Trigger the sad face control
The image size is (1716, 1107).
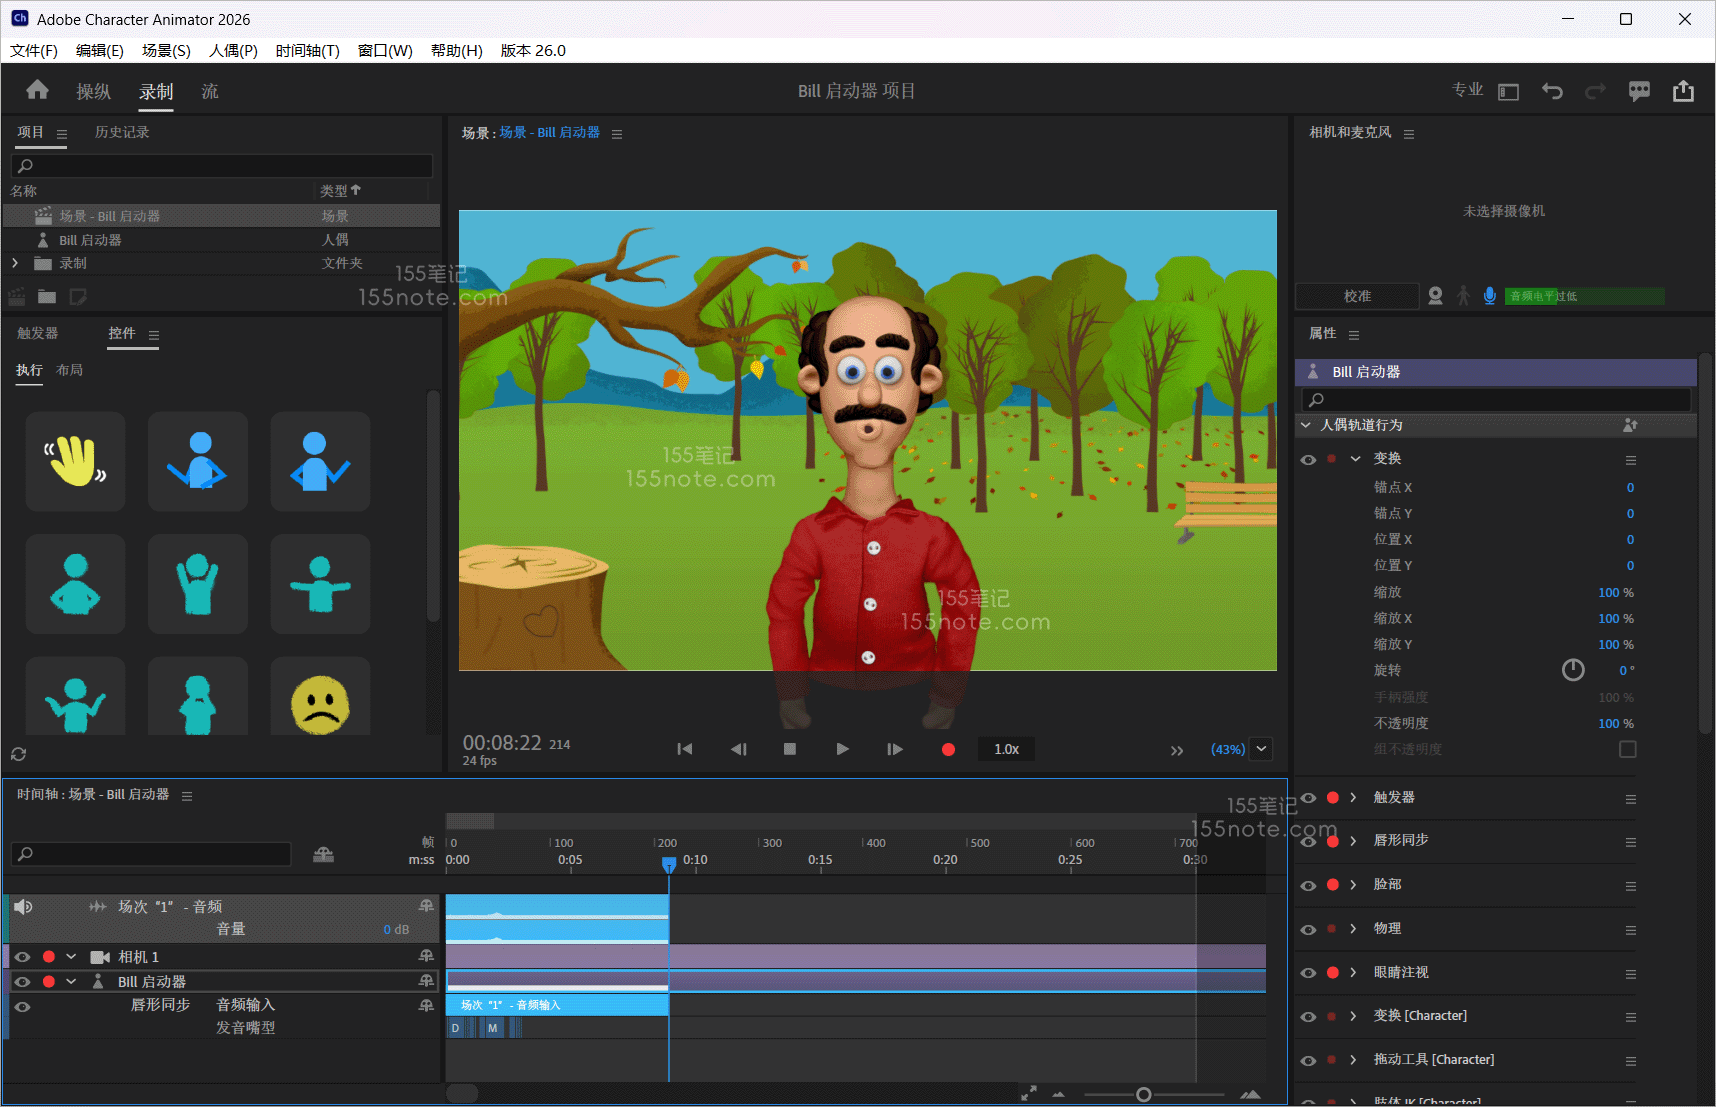pyautogui.click(x=320, y=703)
